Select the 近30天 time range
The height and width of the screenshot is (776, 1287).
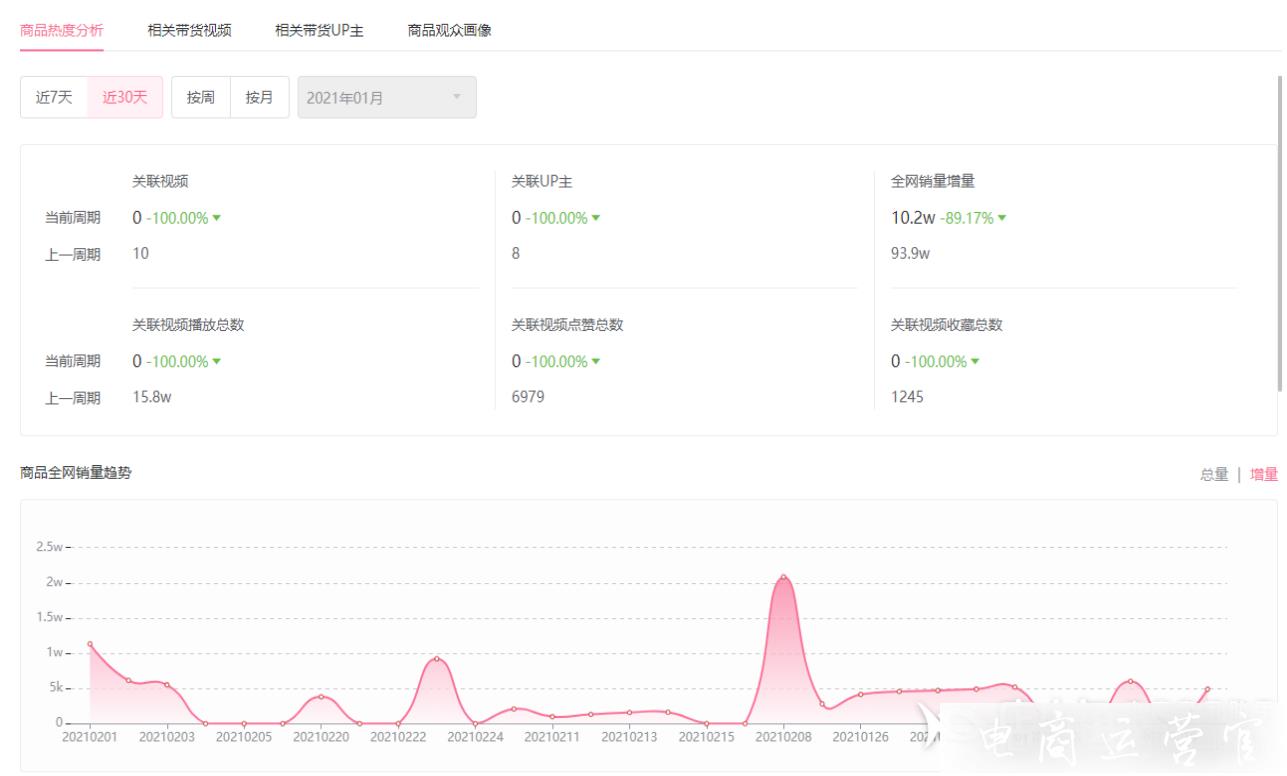tap(125, 97)
